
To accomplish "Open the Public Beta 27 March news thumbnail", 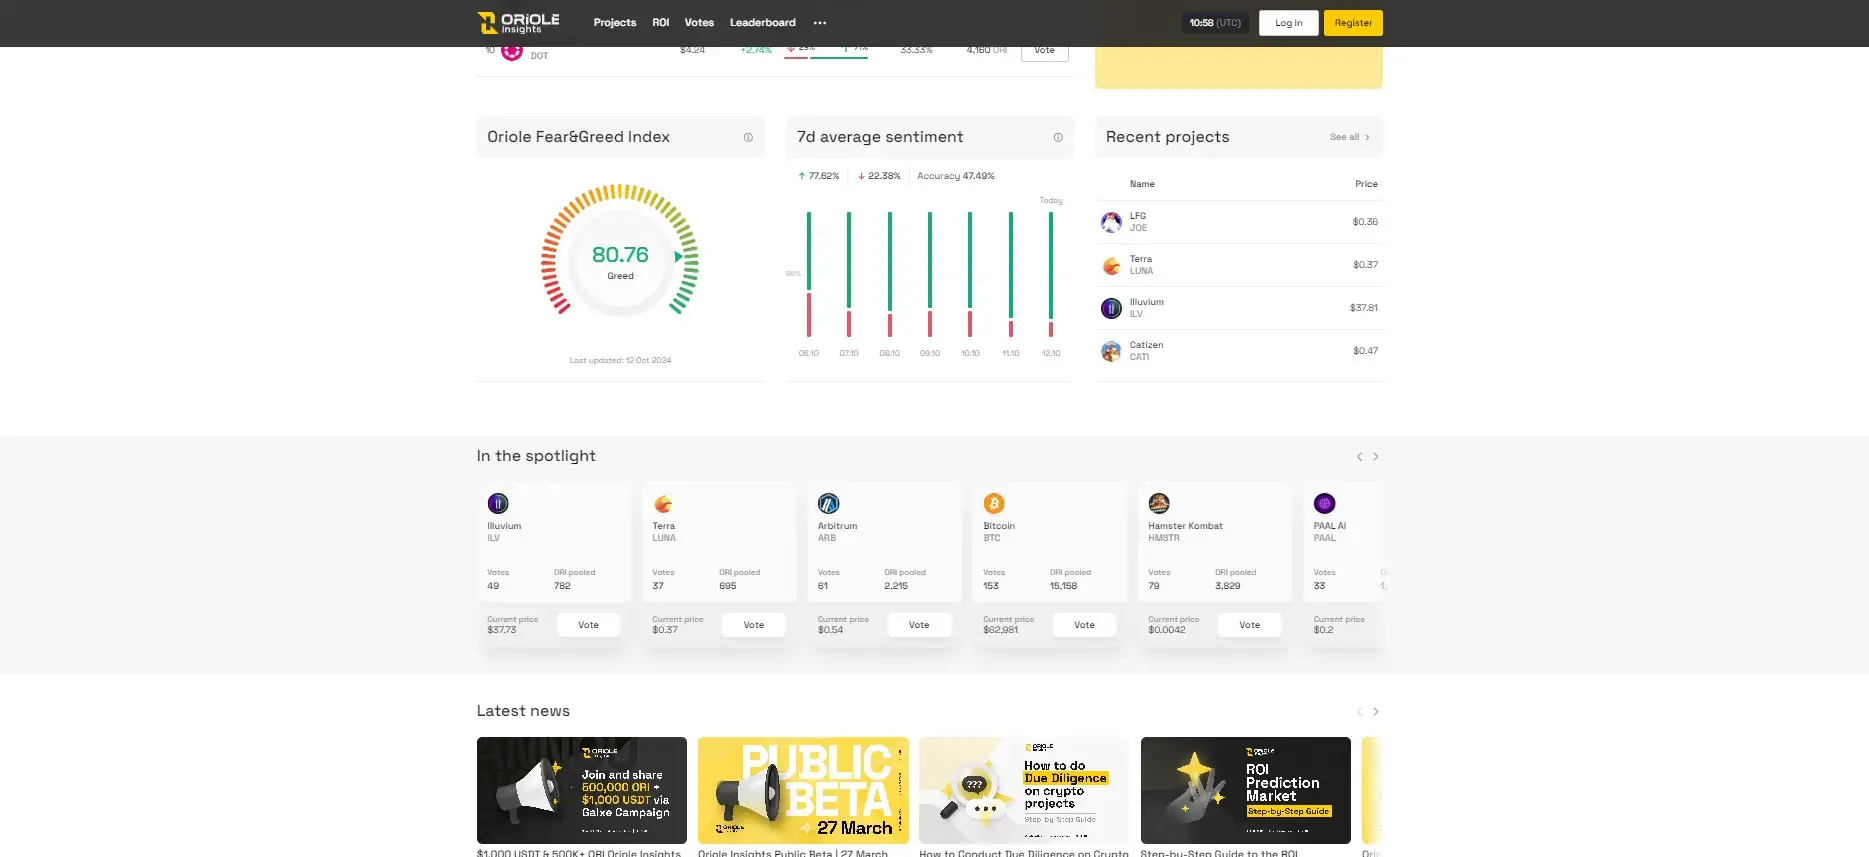I will tap(803, 790).
